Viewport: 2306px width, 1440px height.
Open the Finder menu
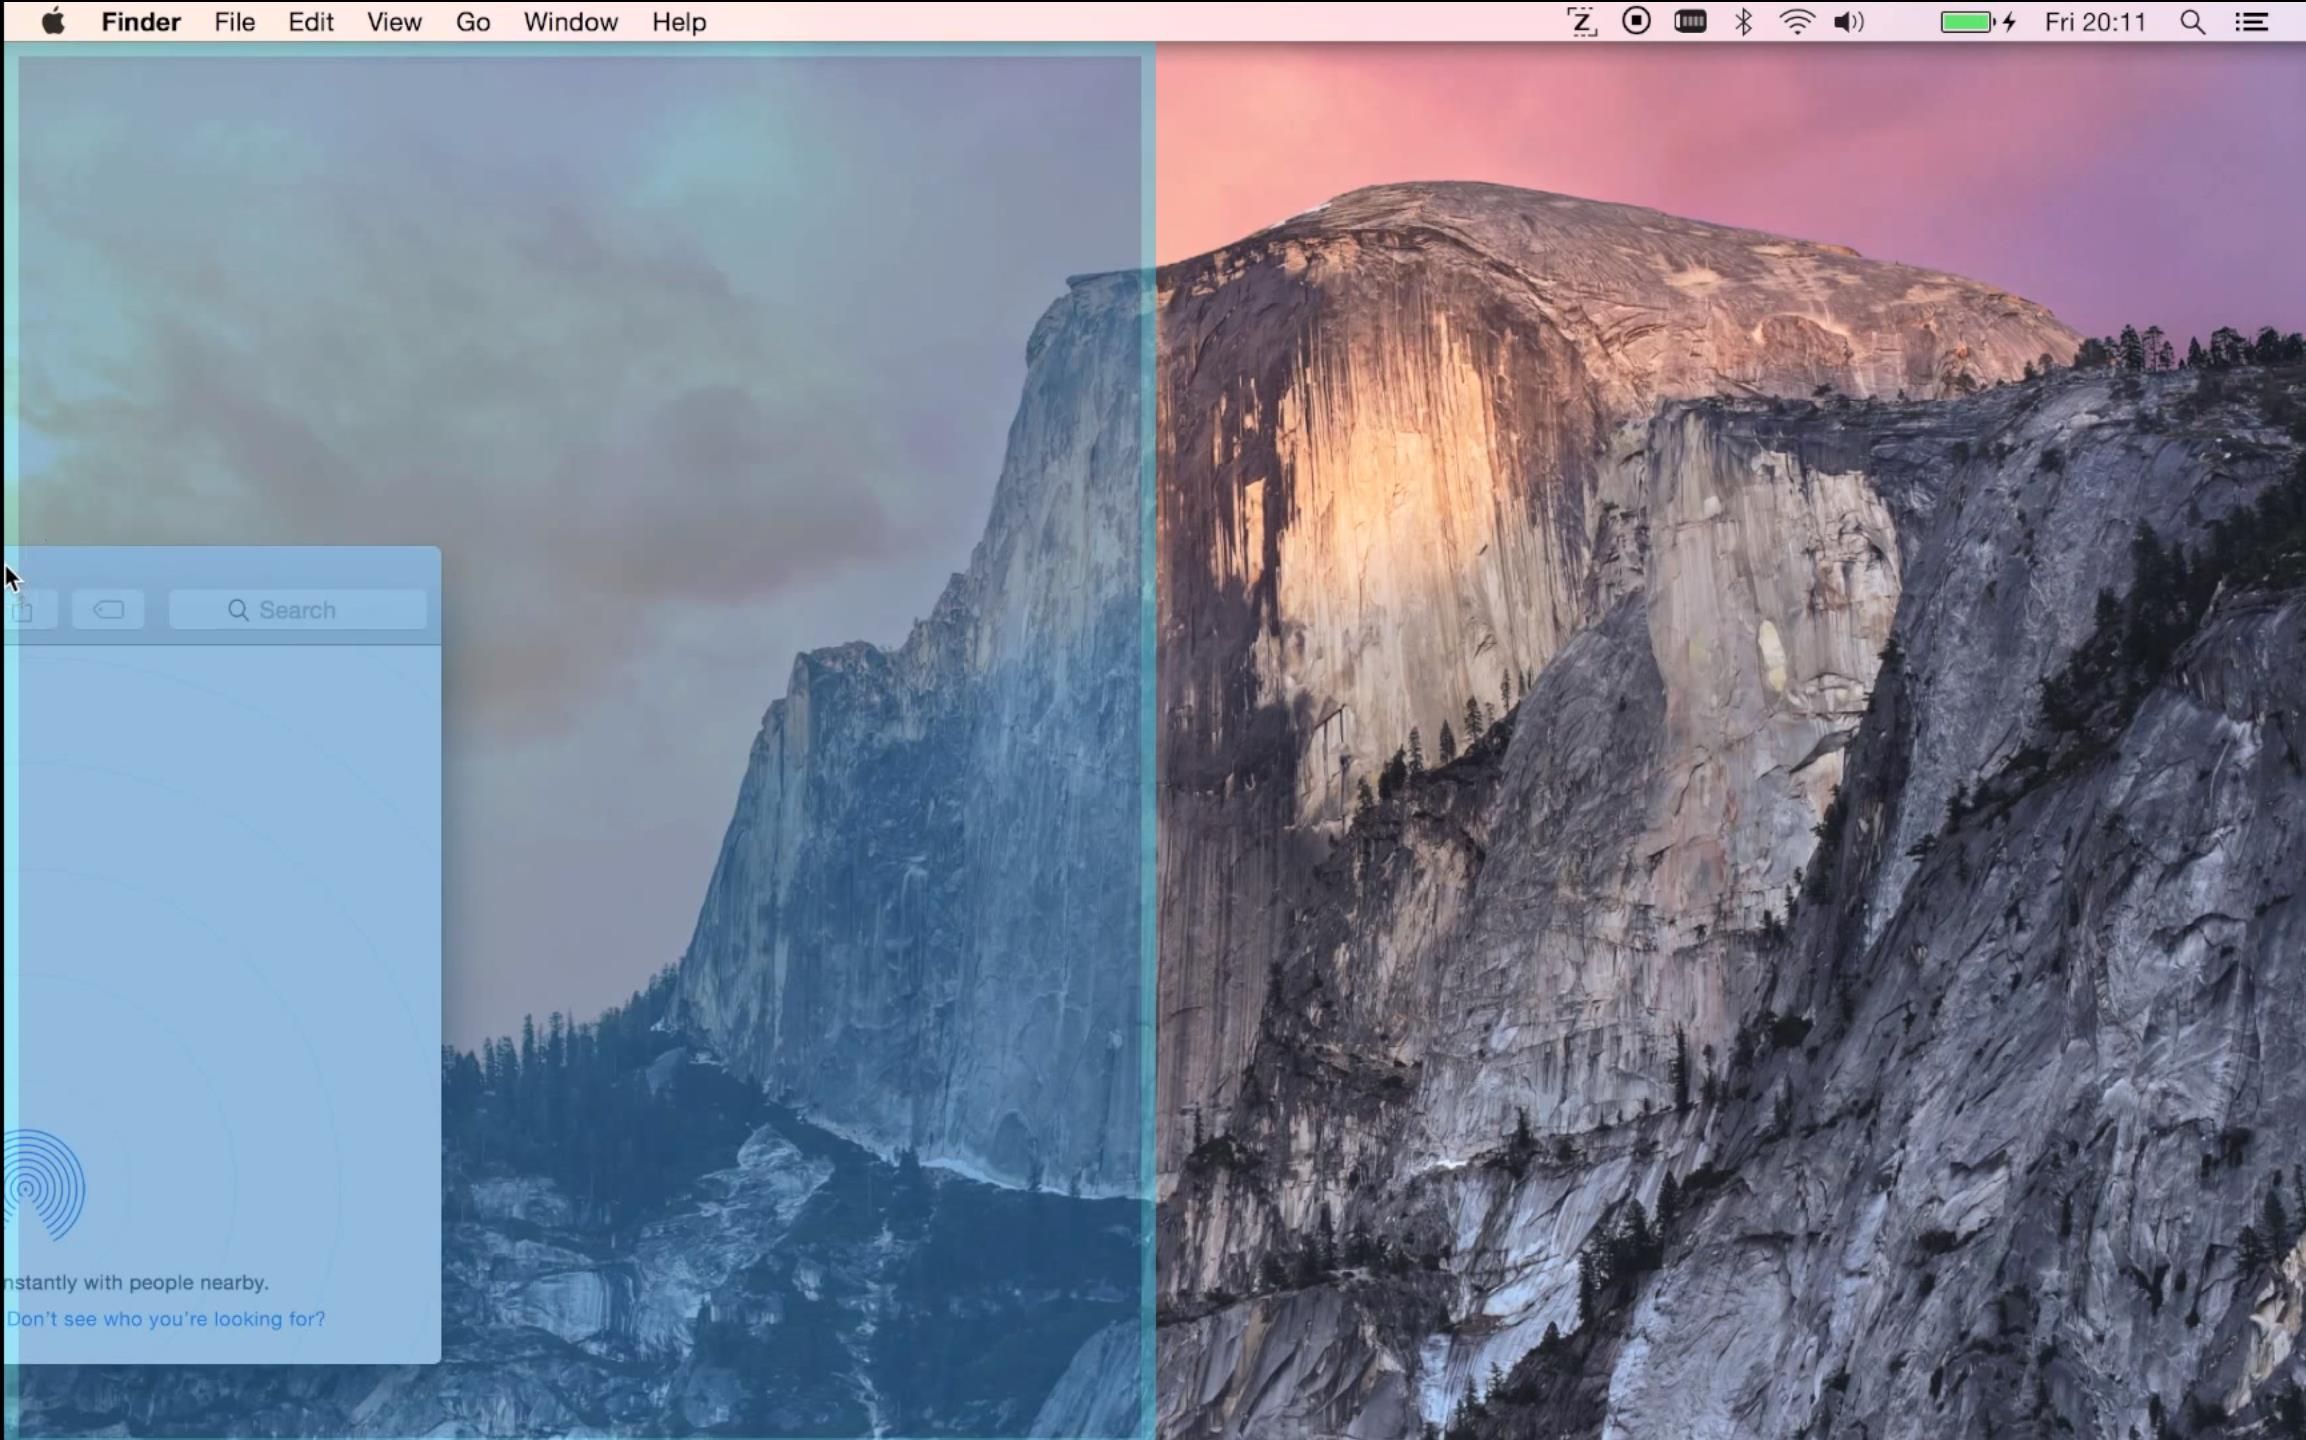(140, 21)
